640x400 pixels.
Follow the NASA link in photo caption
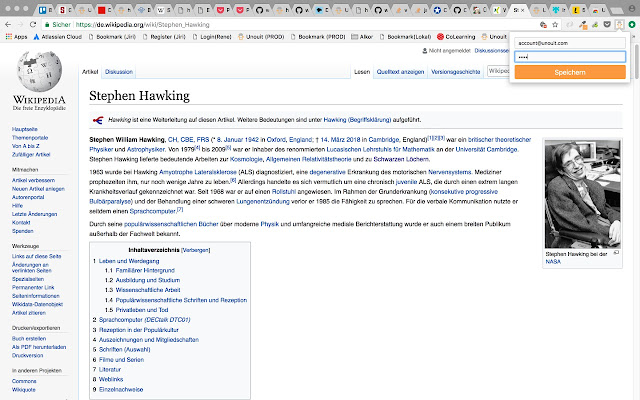click(x=553, y=262)
